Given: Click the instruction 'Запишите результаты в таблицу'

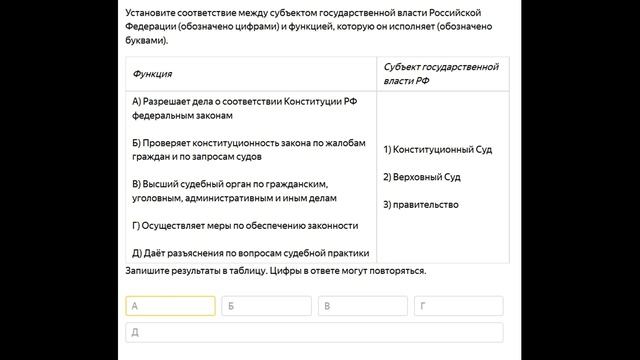Looking at the screenshot, I should [276, 271].
